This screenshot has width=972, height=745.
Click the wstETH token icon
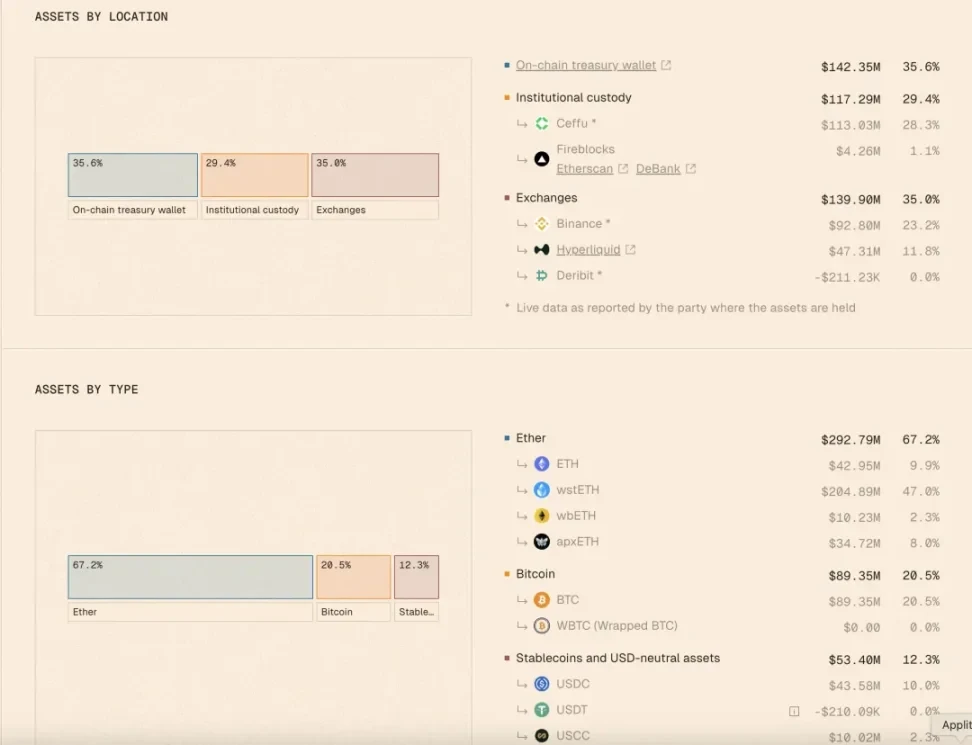[542, 490]
